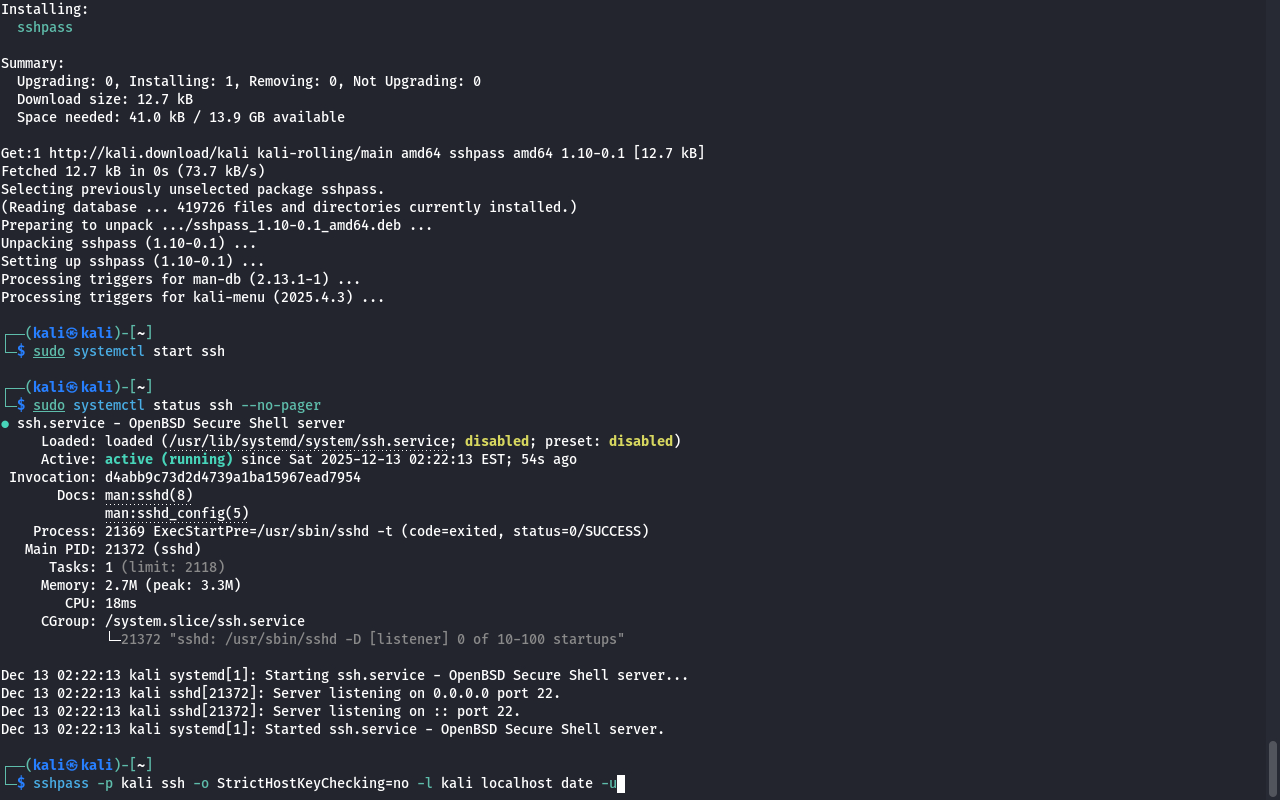Click the $ sign before sshpass command

coord(21,783)
